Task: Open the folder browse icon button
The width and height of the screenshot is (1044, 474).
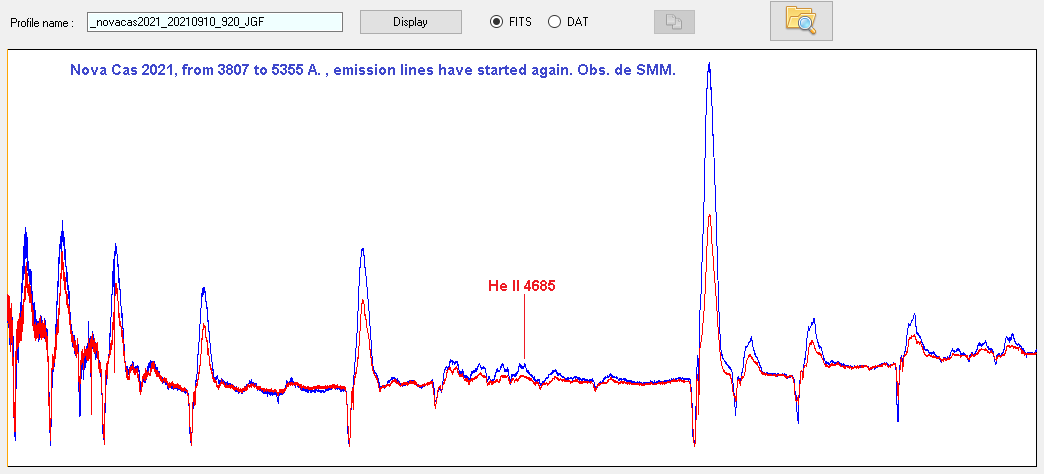Action: (x=801, y=21)
